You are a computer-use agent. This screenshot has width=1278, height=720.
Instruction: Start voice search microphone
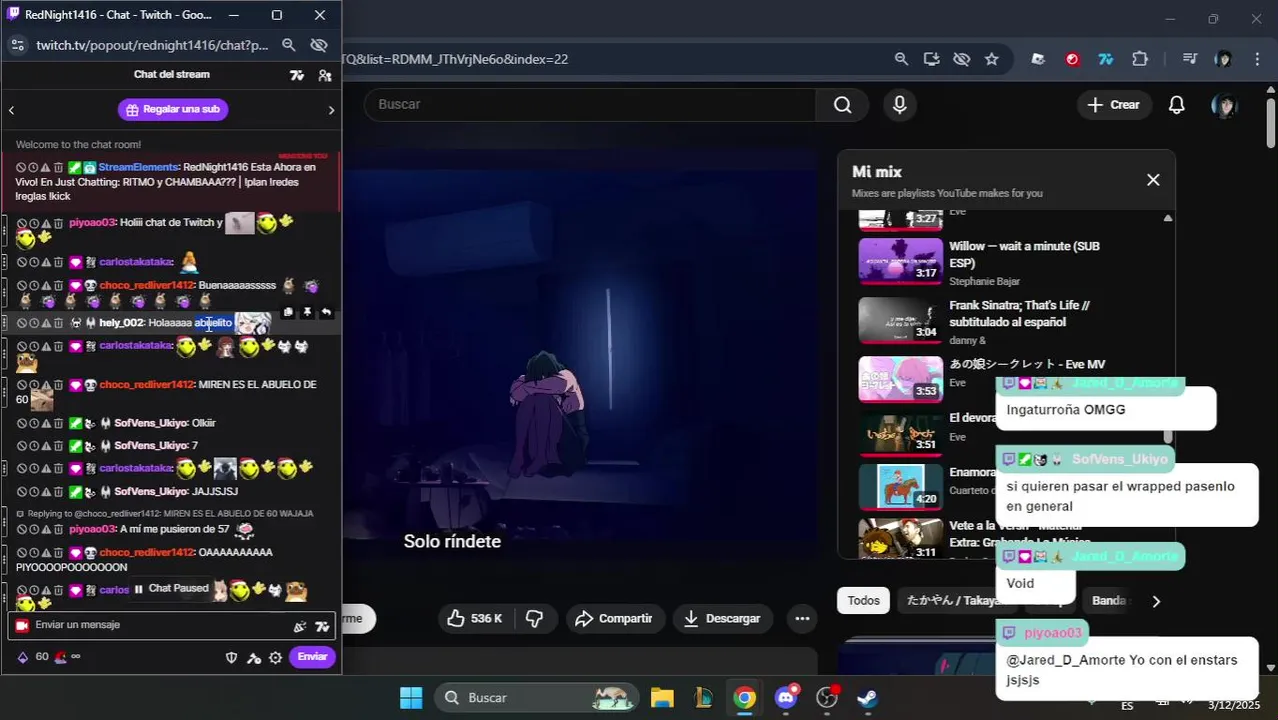900,105
